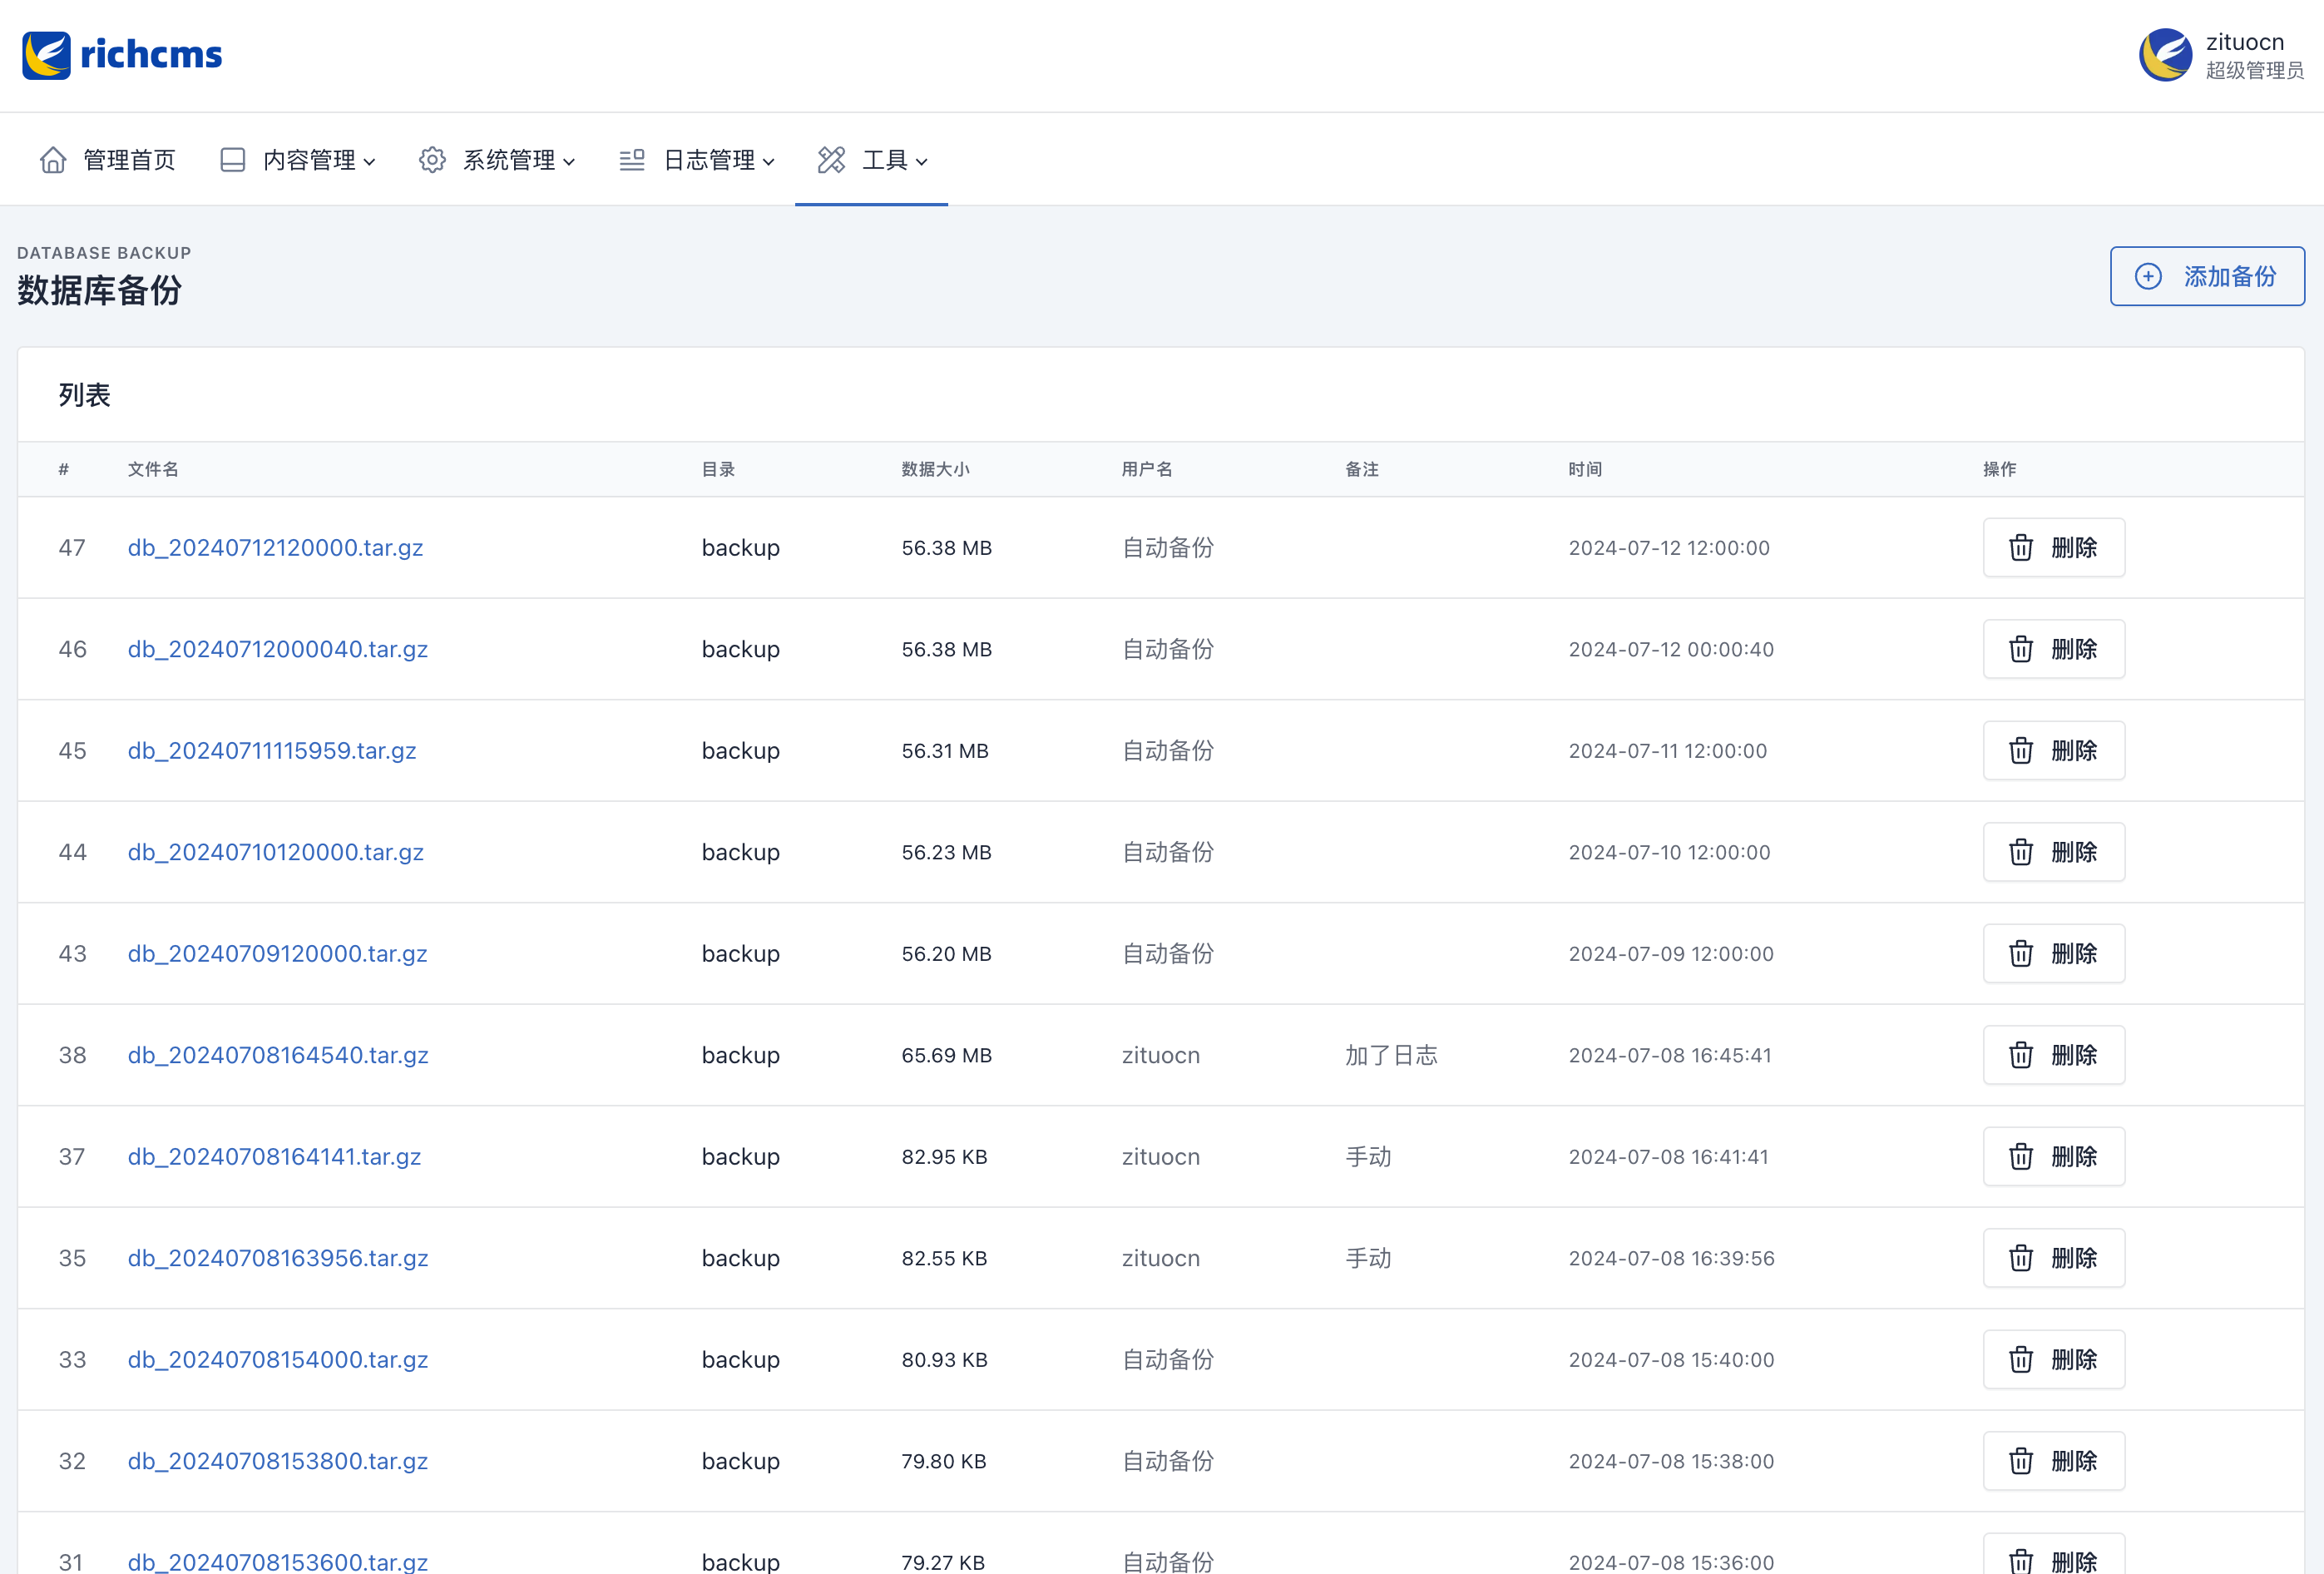2324x1574 pixels.
Task: Click the 列表 card title
Action: point(84,395)
